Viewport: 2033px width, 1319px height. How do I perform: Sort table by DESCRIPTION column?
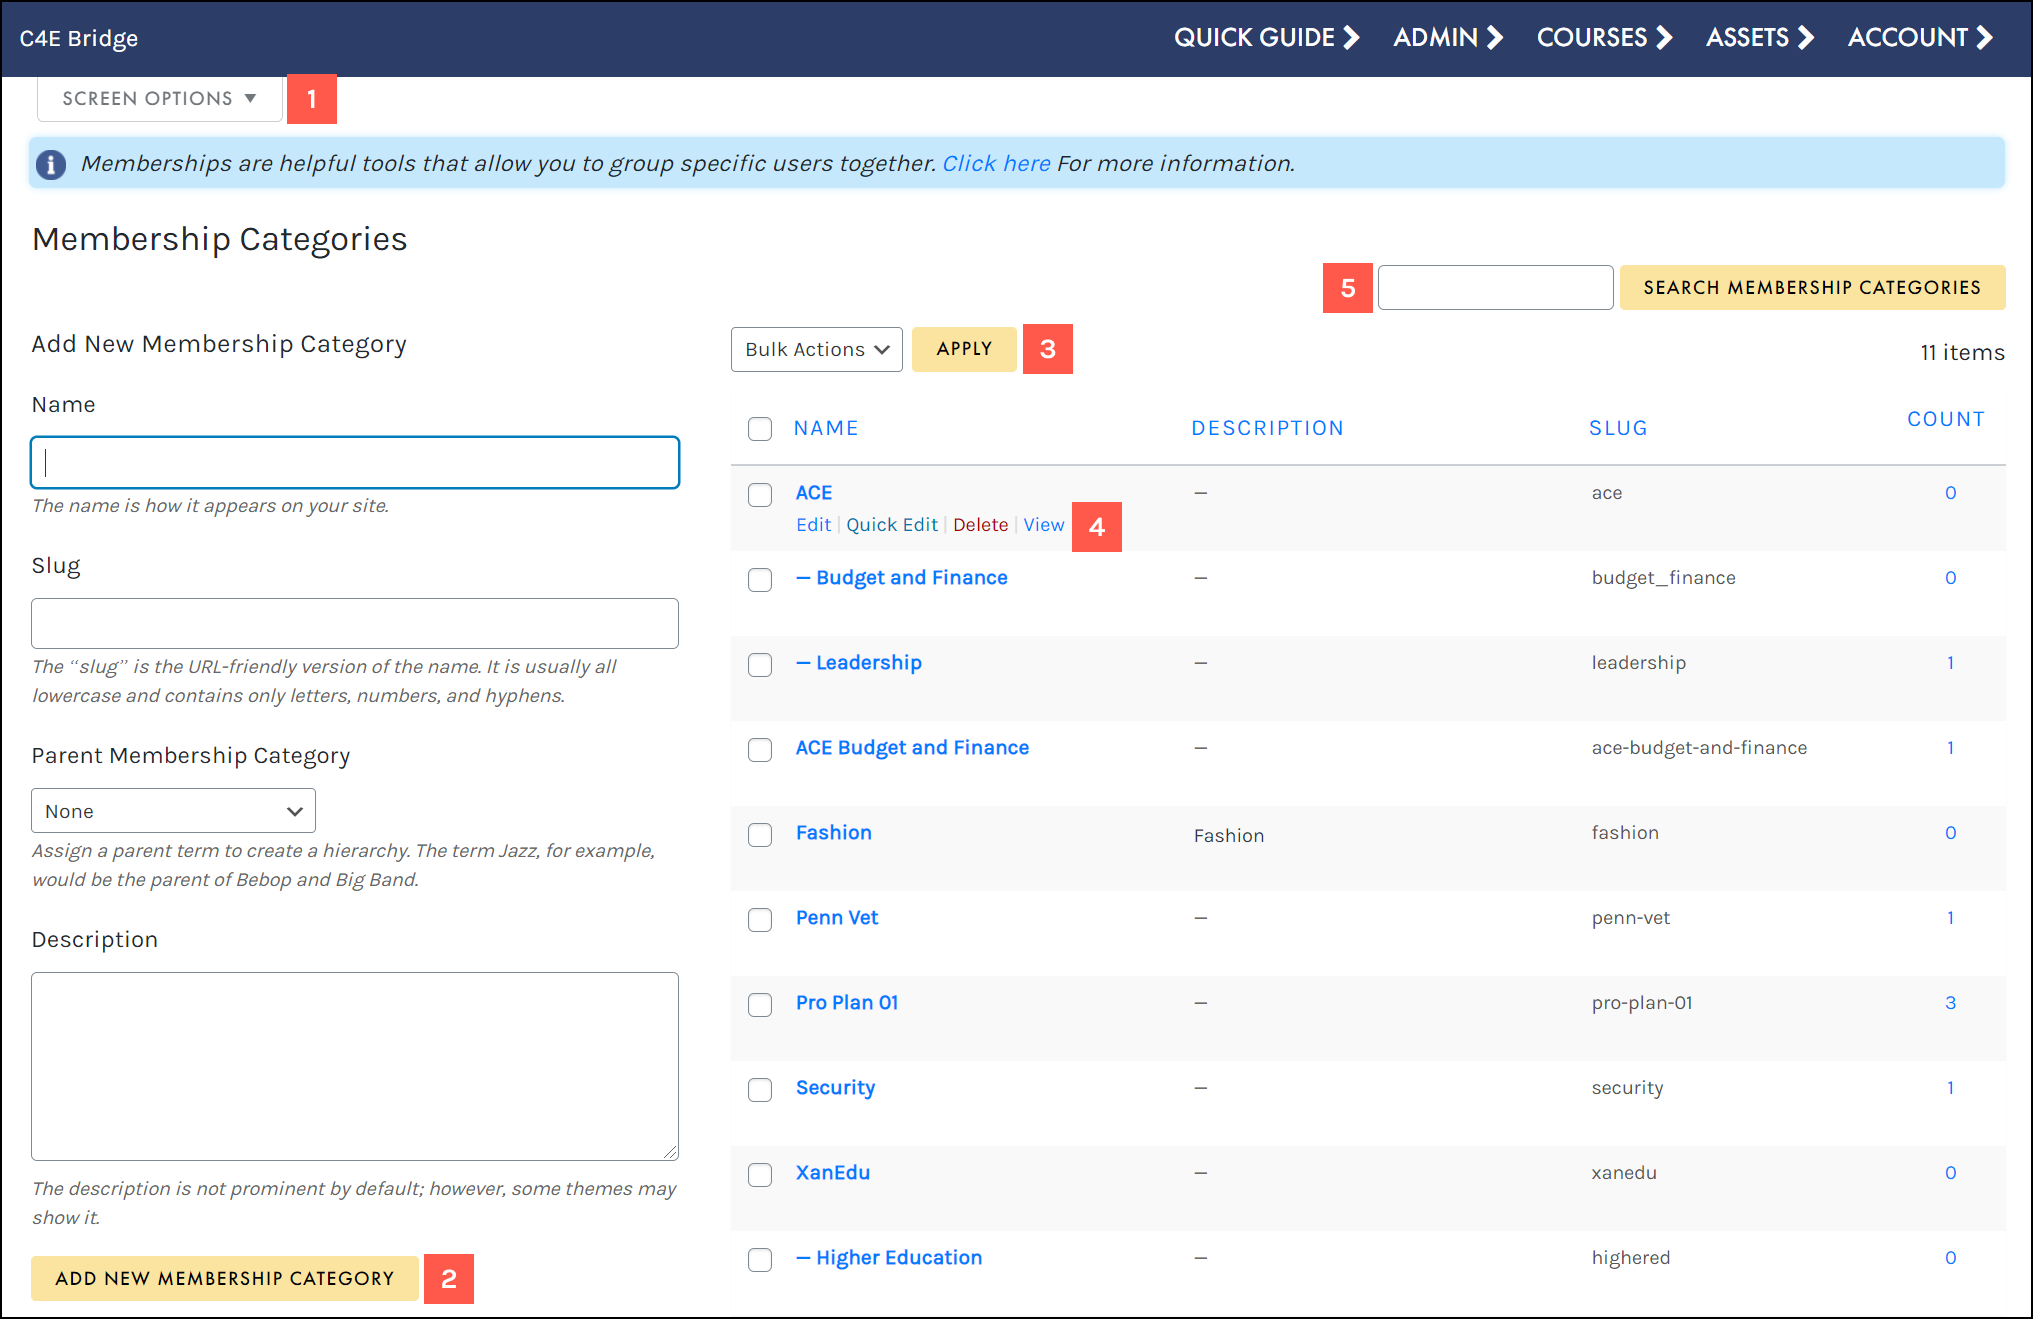click(x=1268, y=428)
